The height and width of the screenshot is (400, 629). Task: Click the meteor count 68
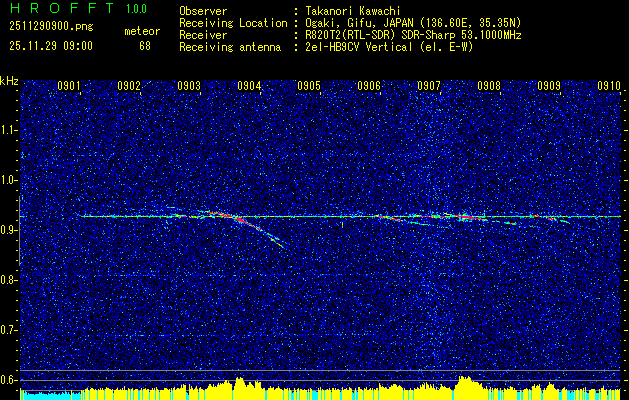[145, 46]
